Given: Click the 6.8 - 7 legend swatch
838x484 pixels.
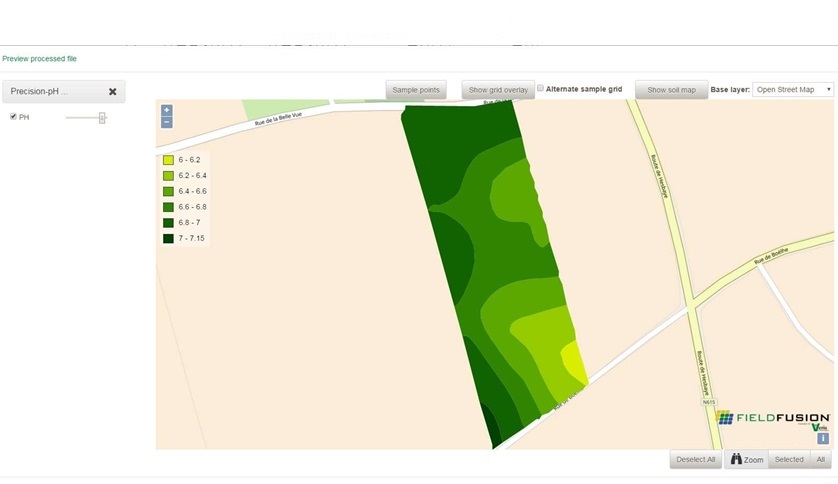Looking at the screenshot, I should coord(168,223).
